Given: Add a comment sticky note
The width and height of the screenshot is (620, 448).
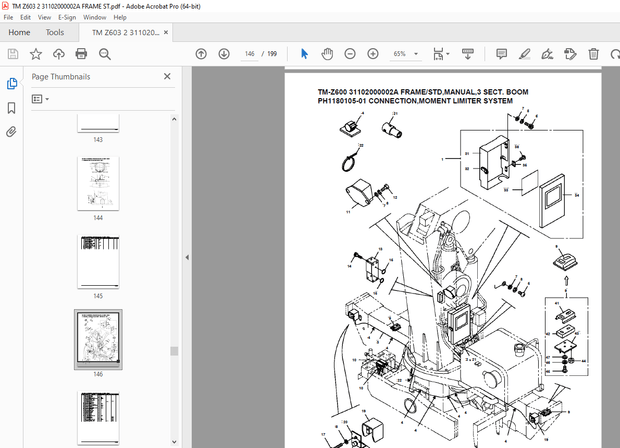Looking at the screenshot, I should tap(501, 54).
